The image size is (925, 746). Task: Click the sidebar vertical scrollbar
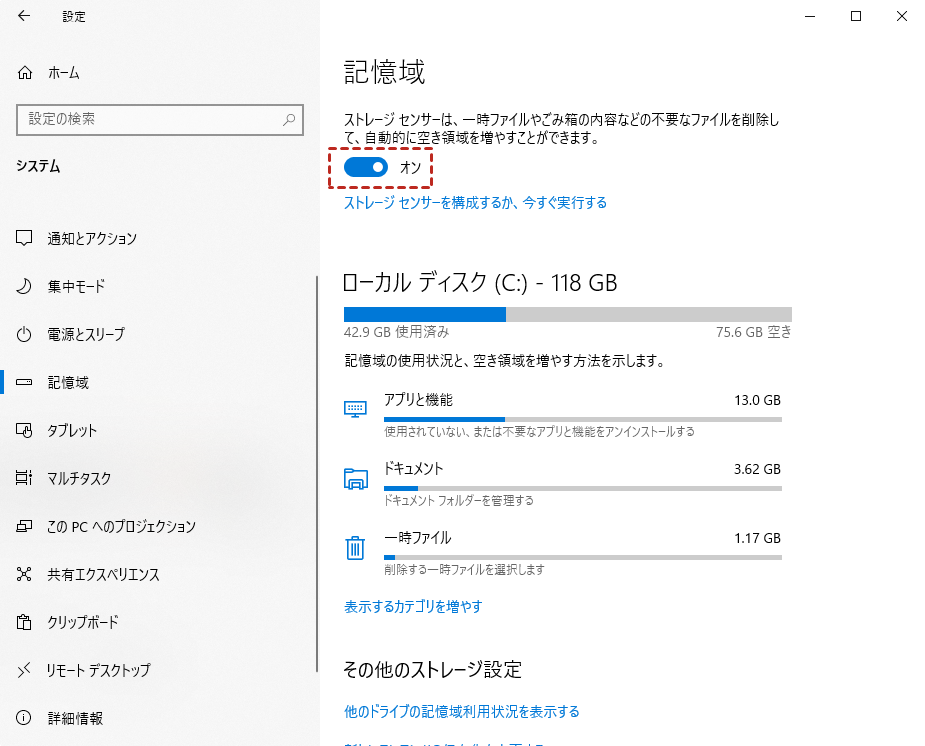pos(317,474)
